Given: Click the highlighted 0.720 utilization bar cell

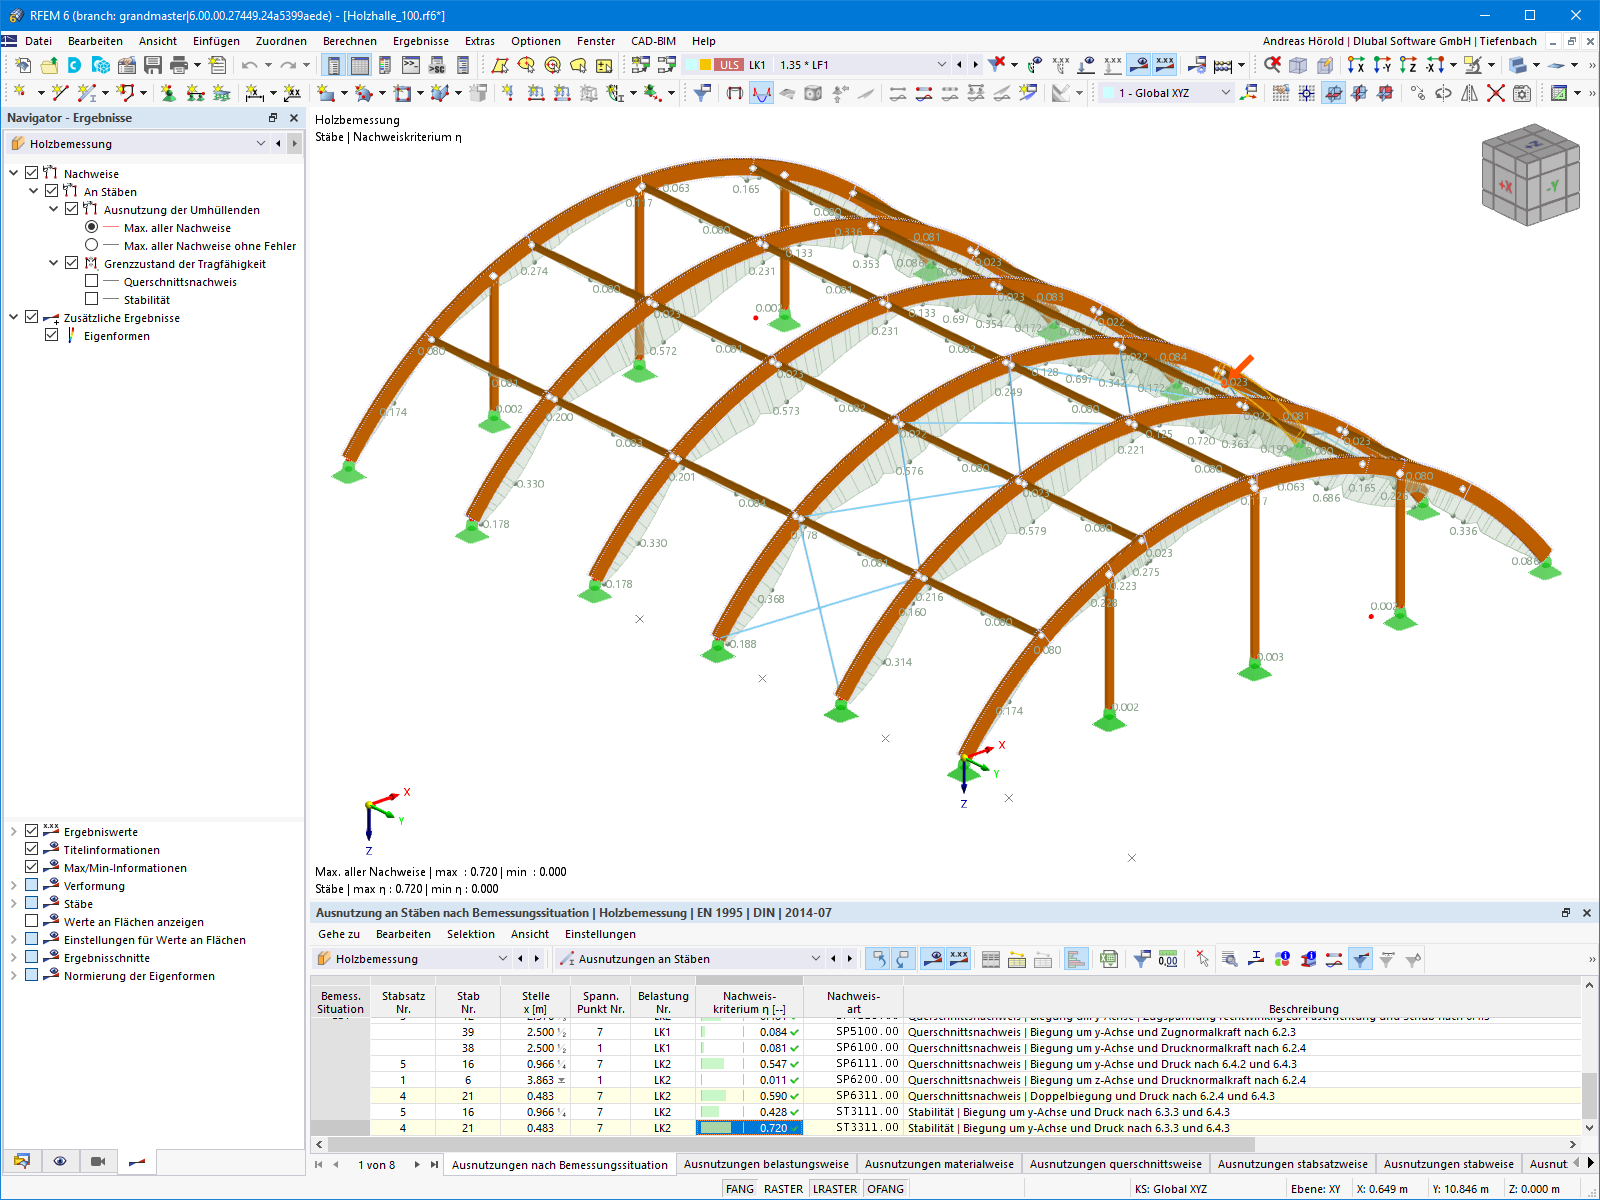Looking at the screenshot, I should click(749, 1128).
